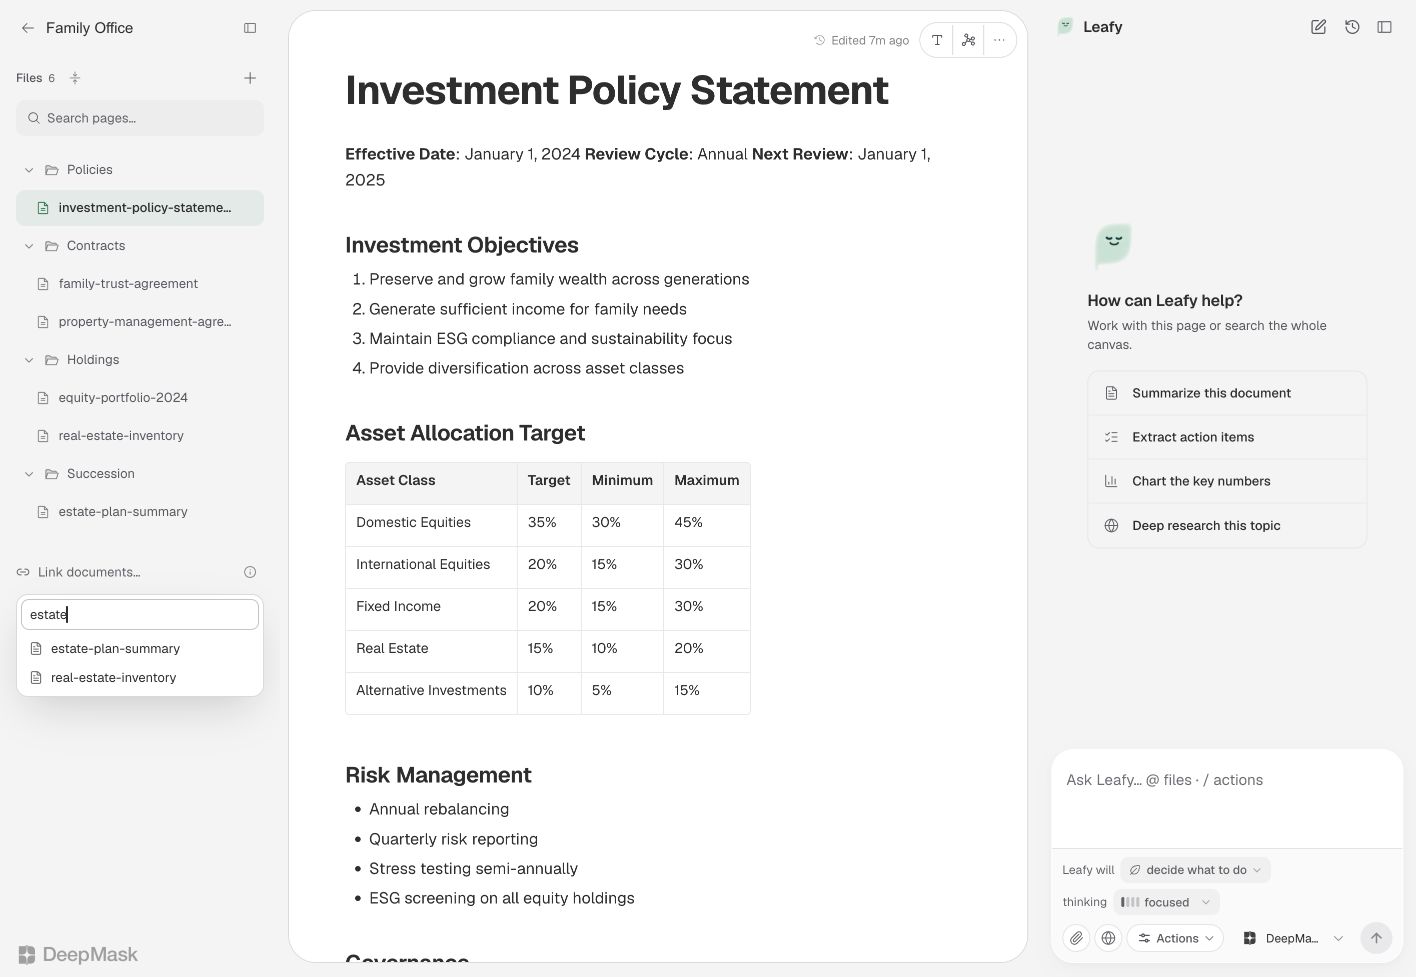Choose Extract action items
Viewport: 1416px width, 977px height.
(1227, 437)
